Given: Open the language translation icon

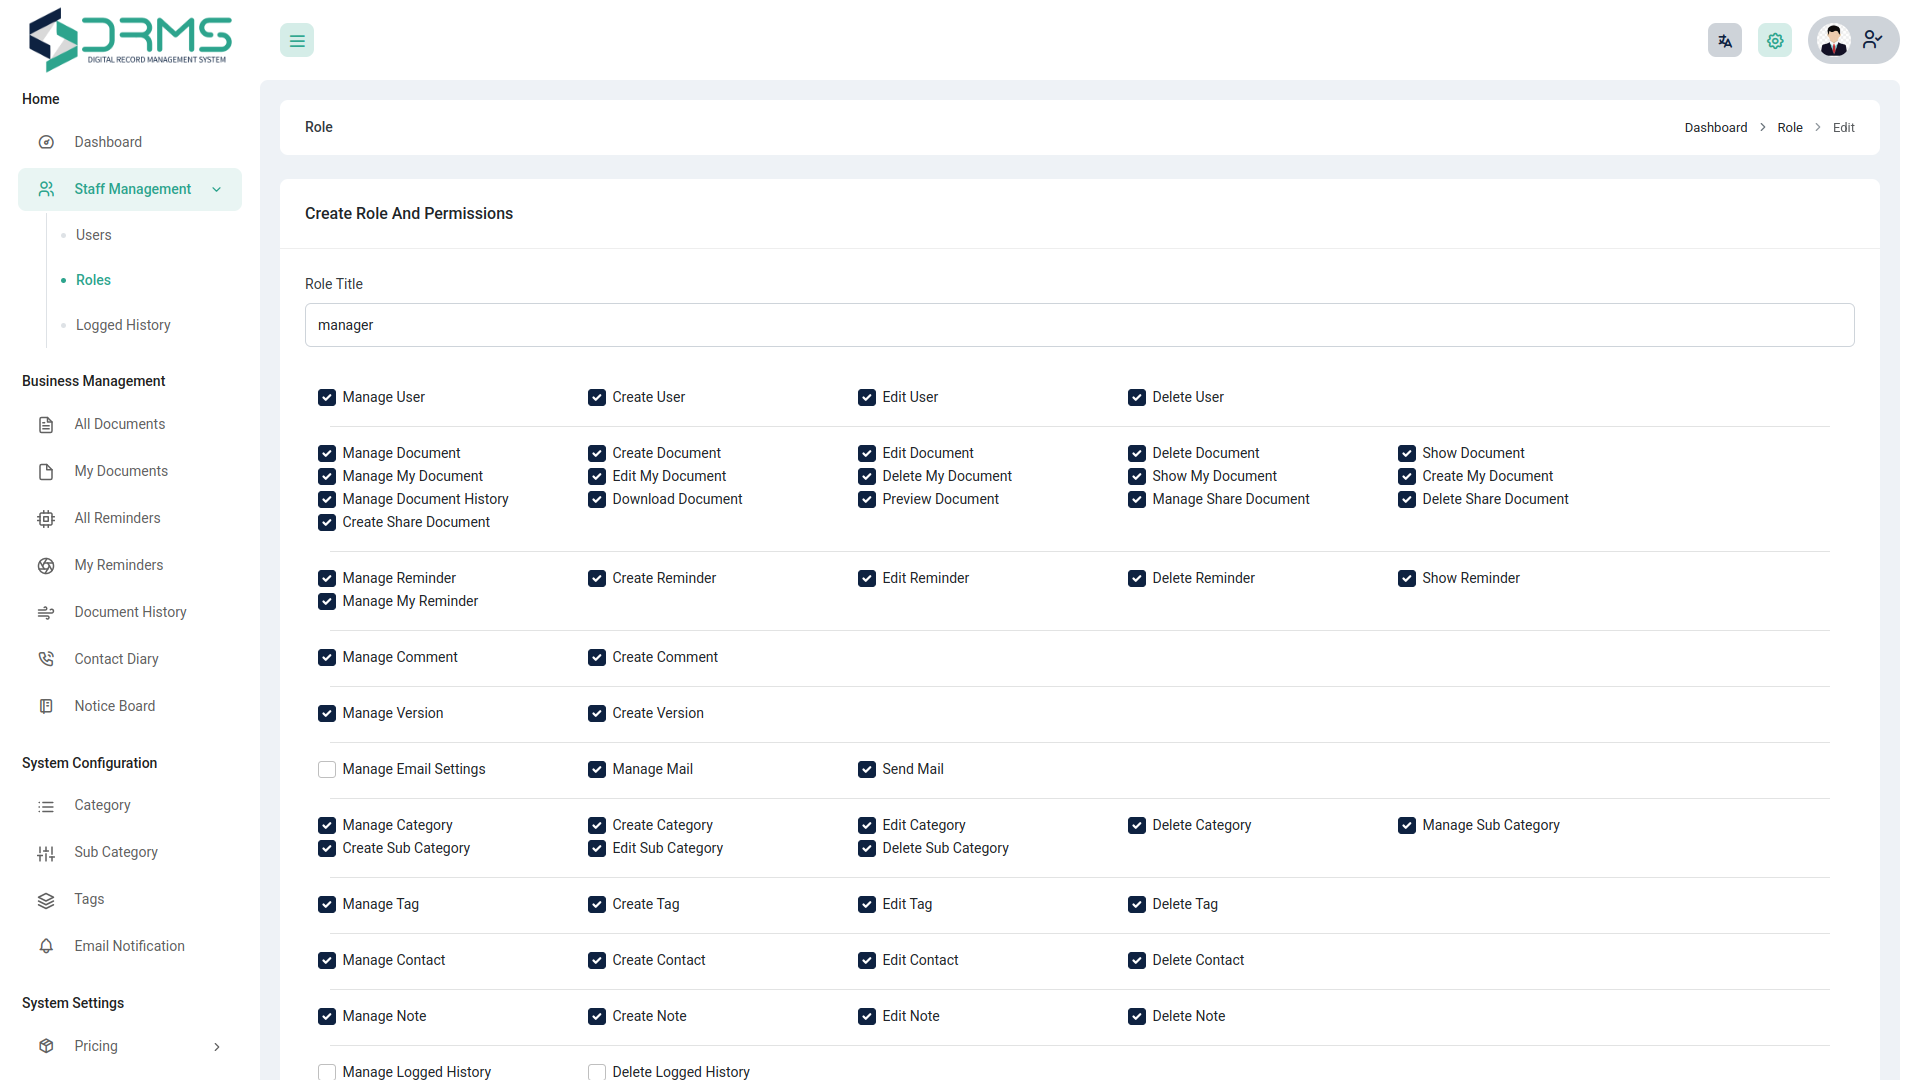Looking at the screenshot, I should click(x=1724, y=41).
